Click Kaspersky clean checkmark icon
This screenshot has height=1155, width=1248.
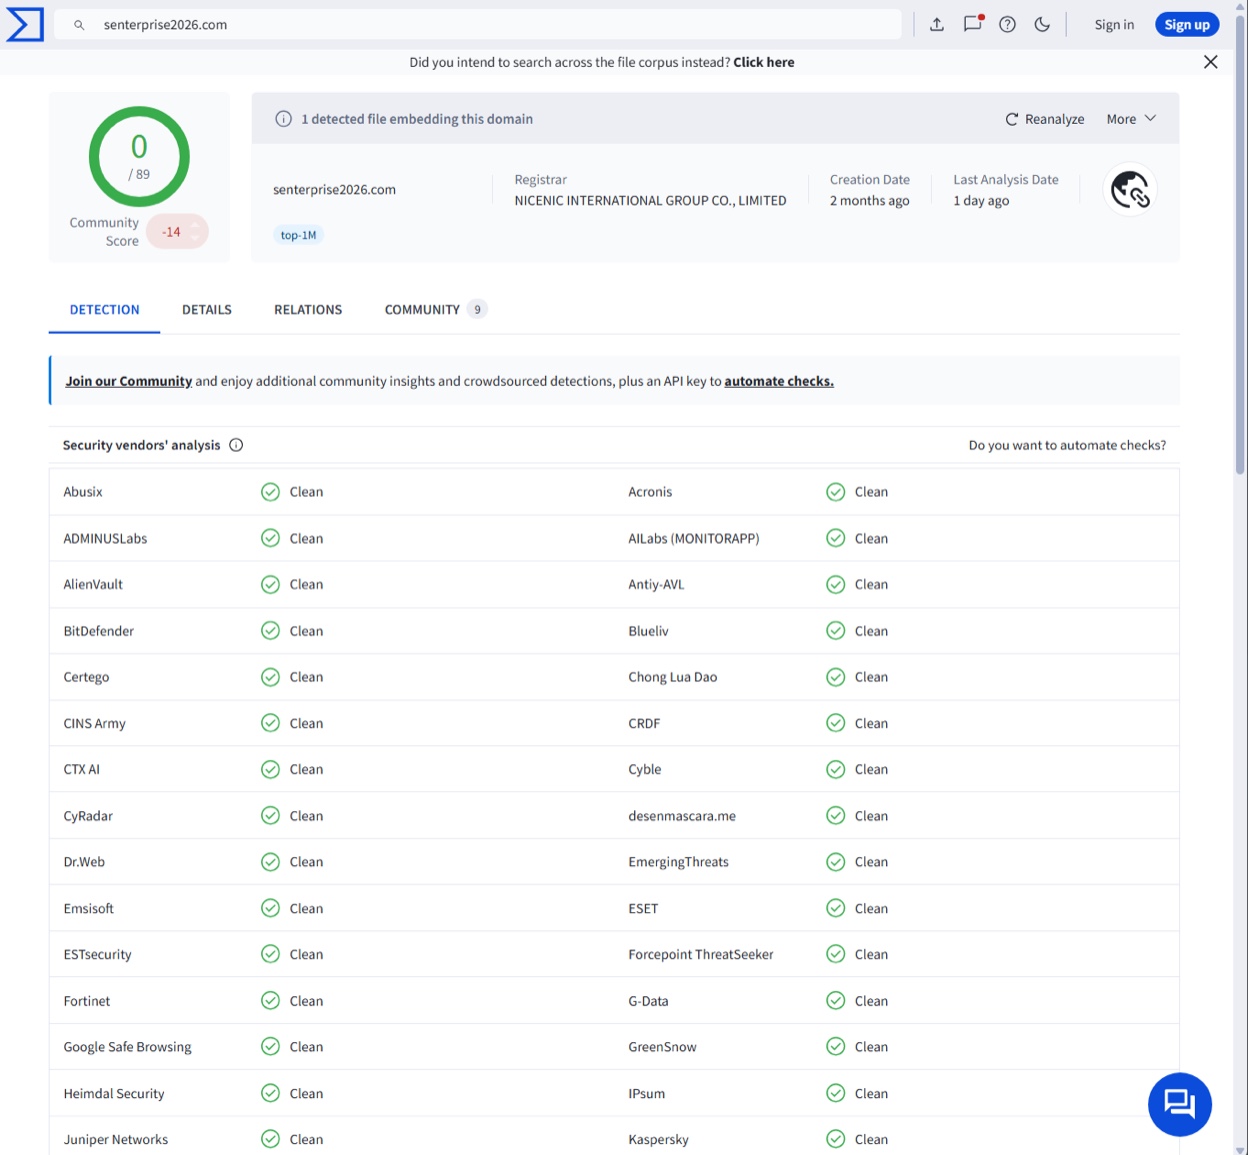pyautogui.click(x=835, y=1139)
